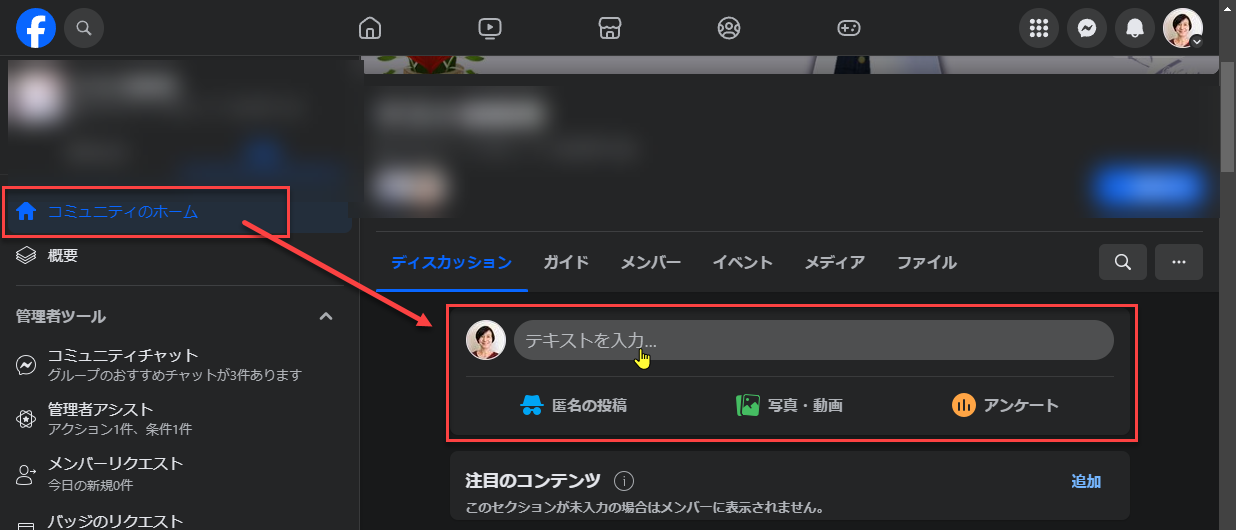Switch to the ディスカッション tab

click(x=452, y=263)
